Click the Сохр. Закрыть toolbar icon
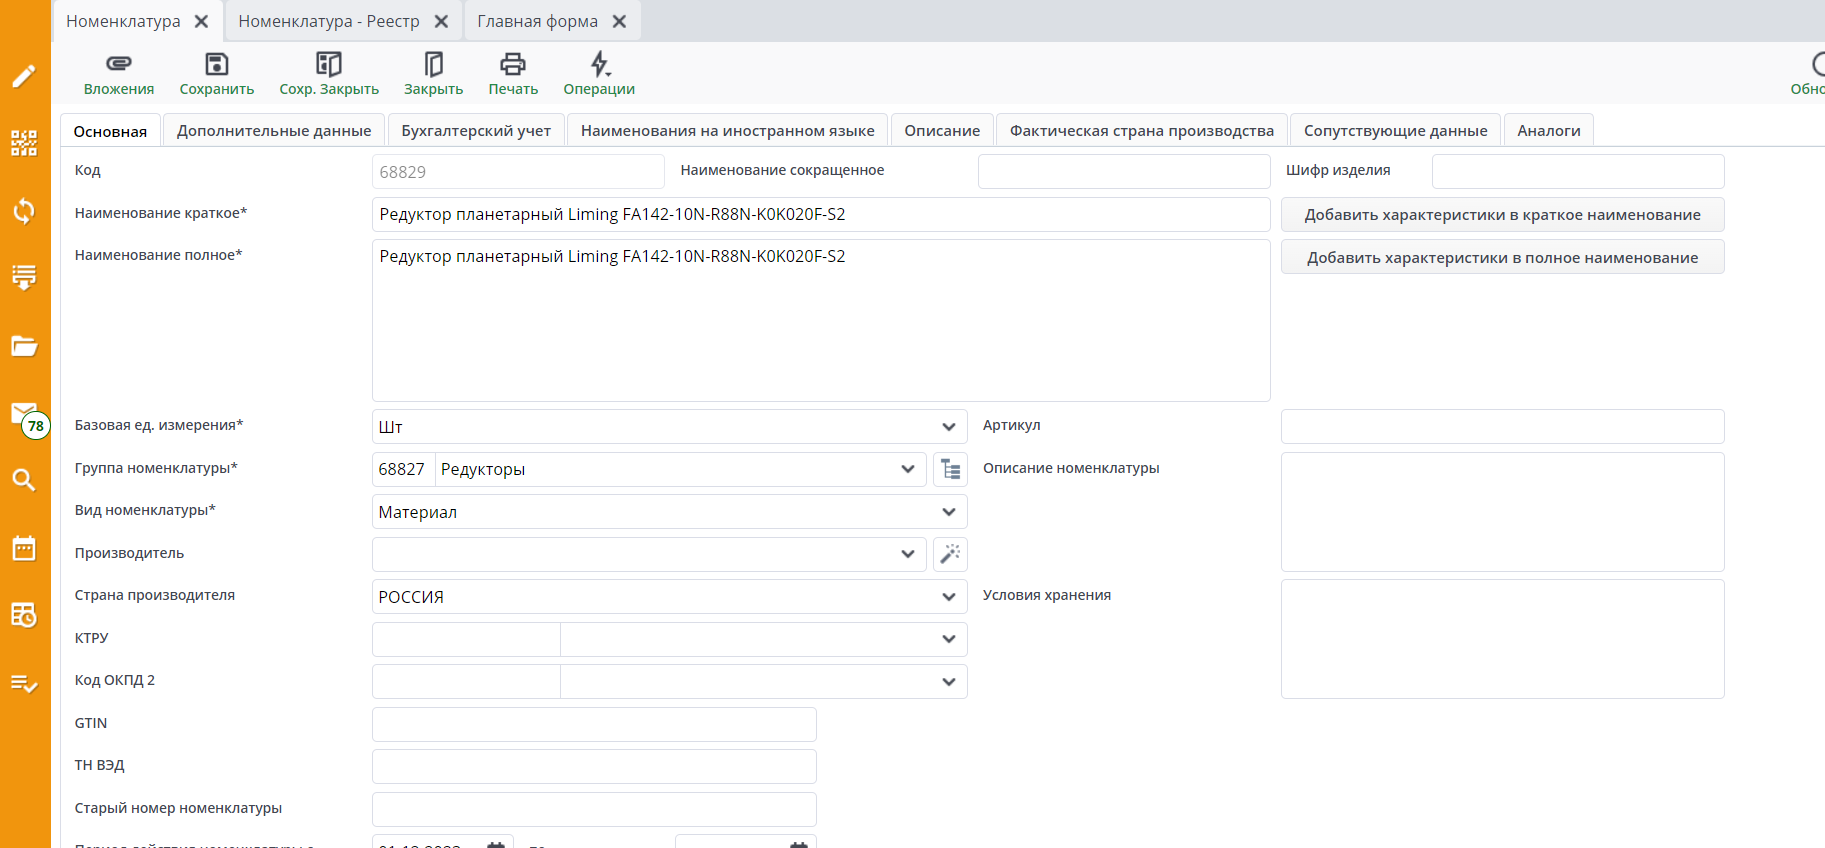 (328, 65)
